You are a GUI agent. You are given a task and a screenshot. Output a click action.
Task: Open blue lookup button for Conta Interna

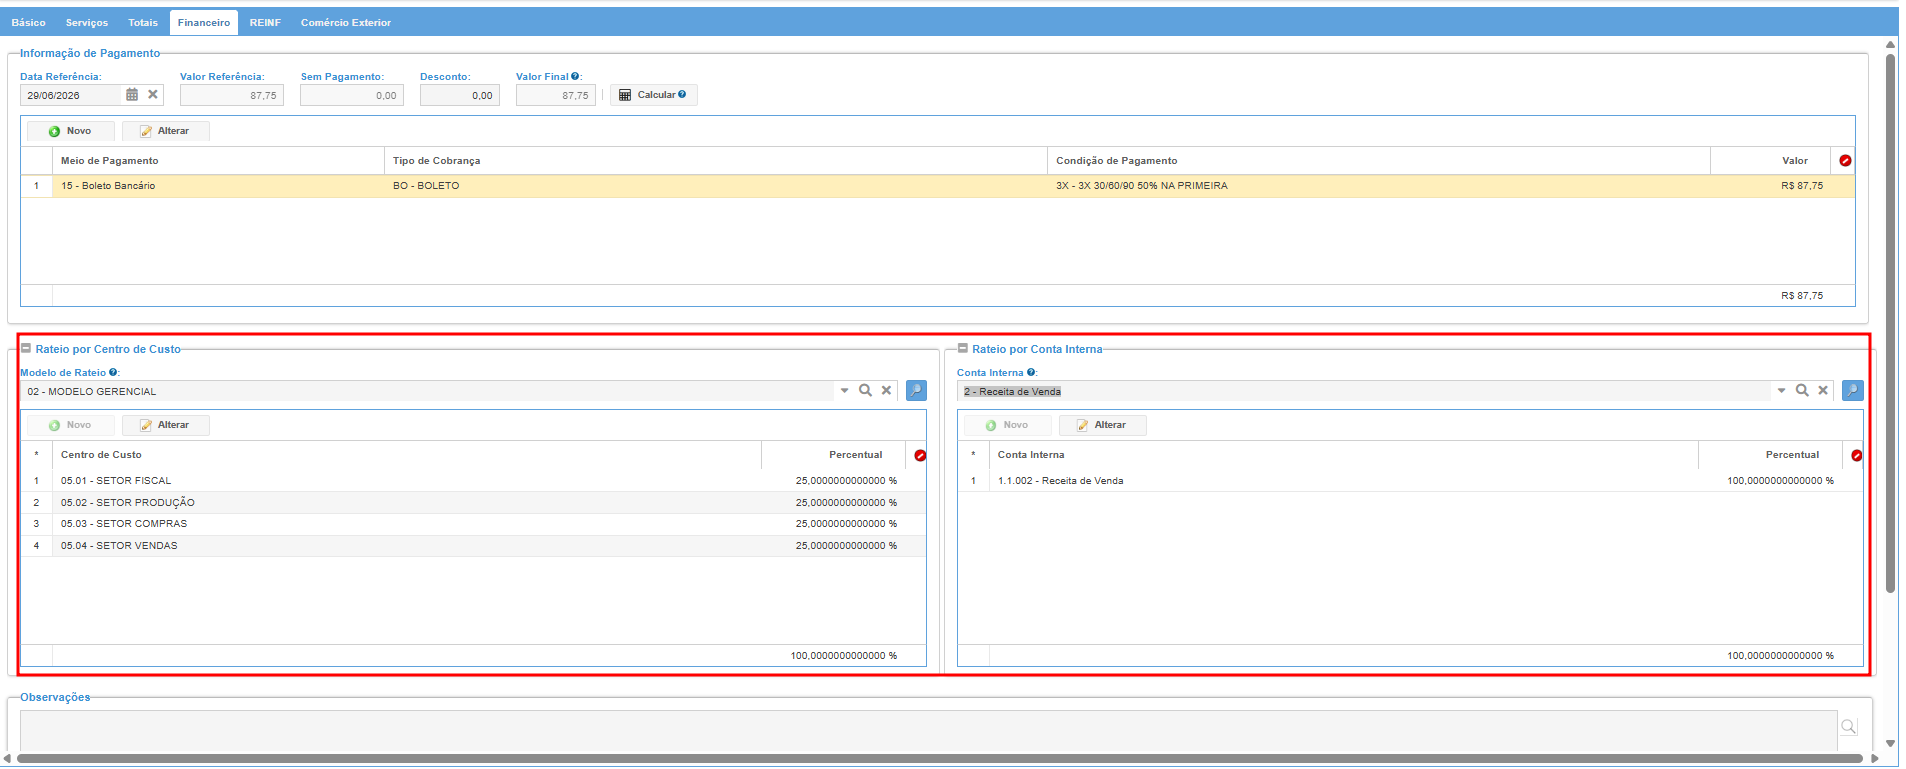click(x=1853, y=391)
